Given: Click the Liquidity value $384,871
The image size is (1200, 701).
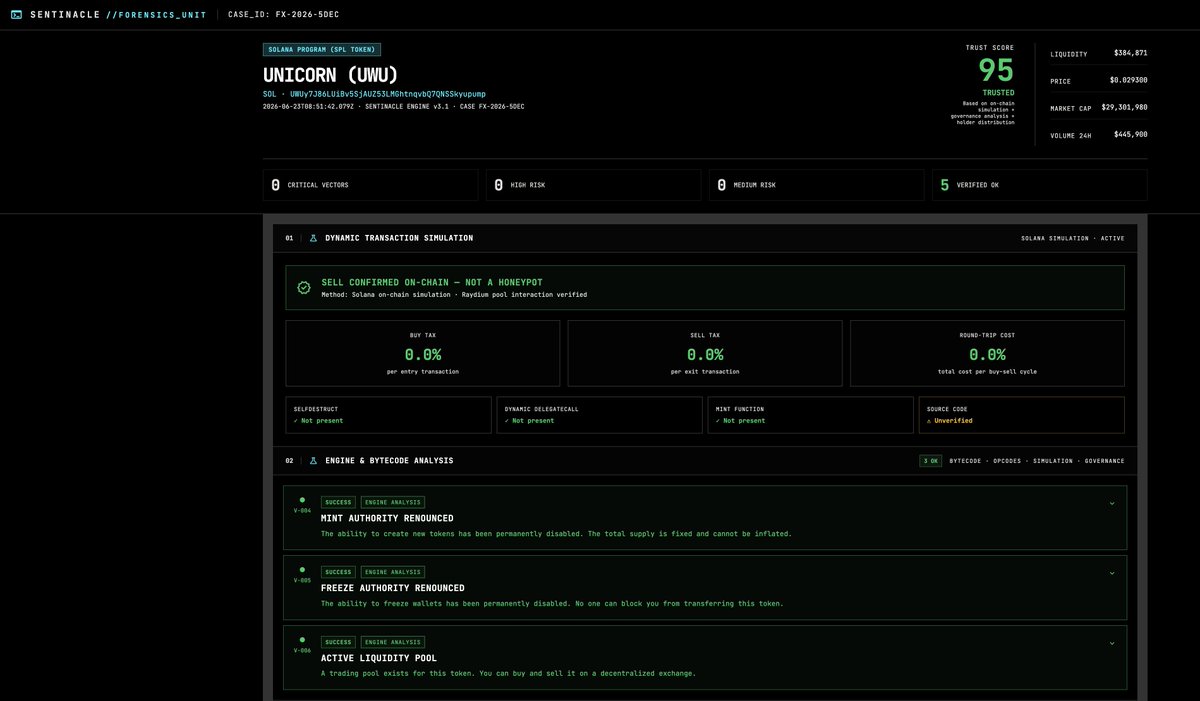Looking at the screenshot, I should point(1130,53).
